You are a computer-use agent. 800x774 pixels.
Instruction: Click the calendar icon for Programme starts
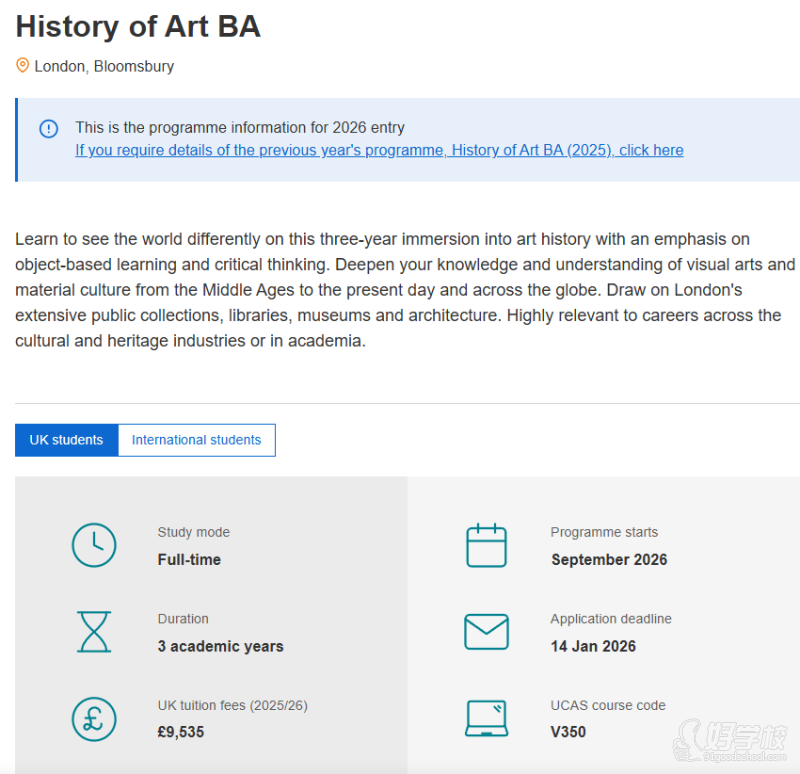click(x=486, y=545)
